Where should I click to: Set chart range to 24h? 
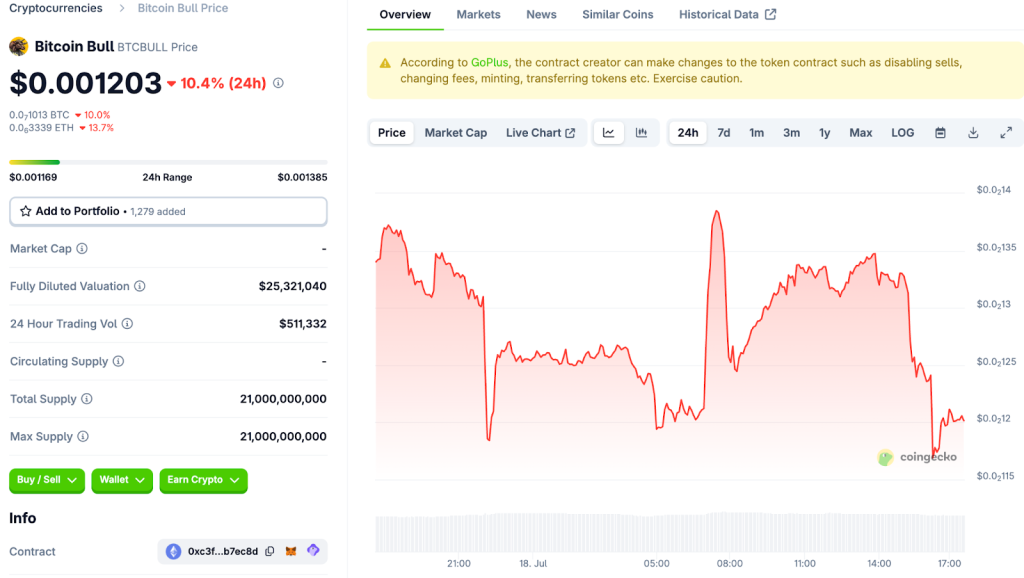click(688, 133)
